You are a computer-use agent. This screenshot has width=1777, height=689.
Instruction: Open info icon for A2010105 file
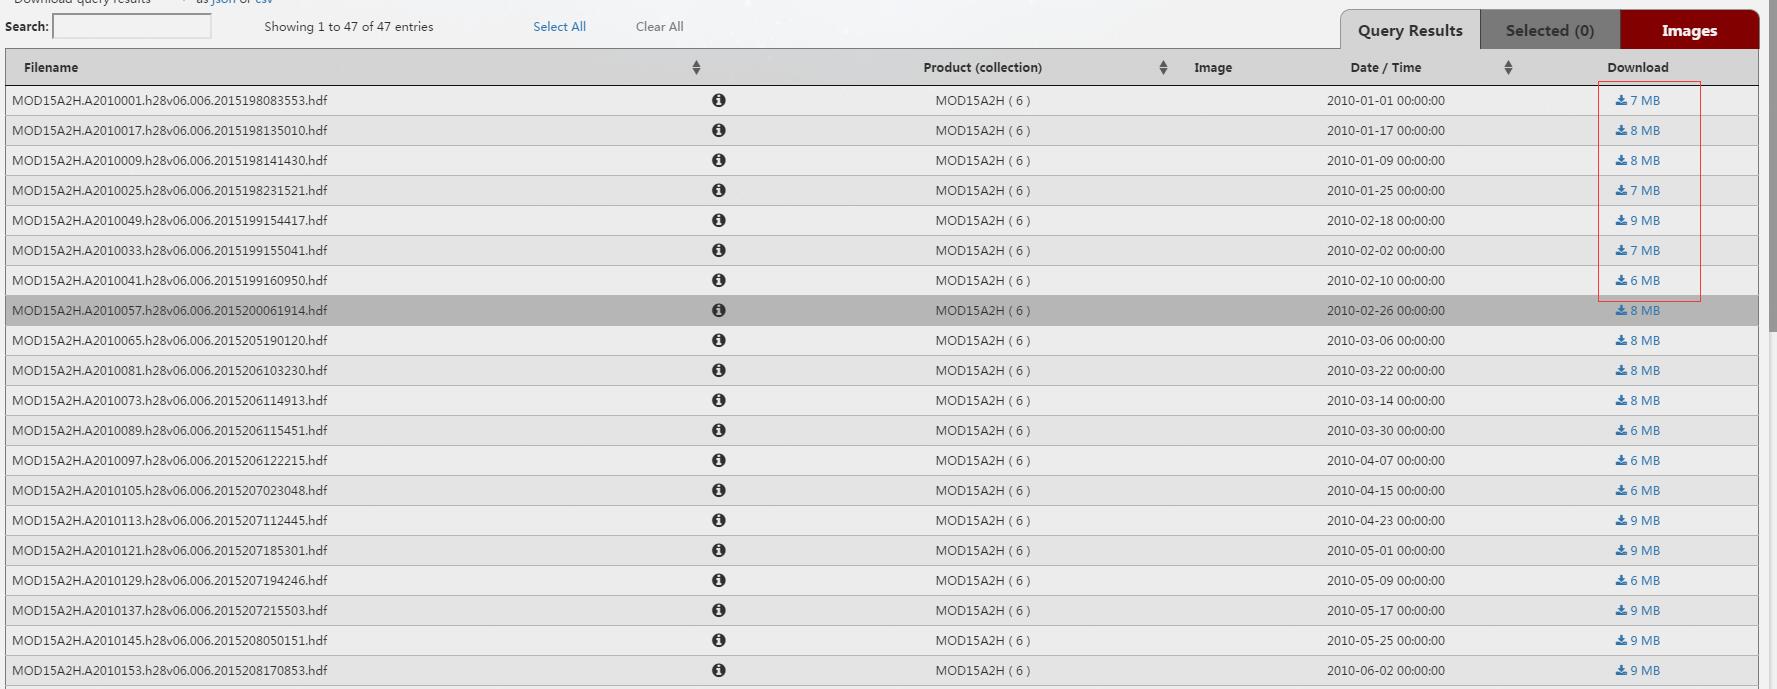click(718, 490)
